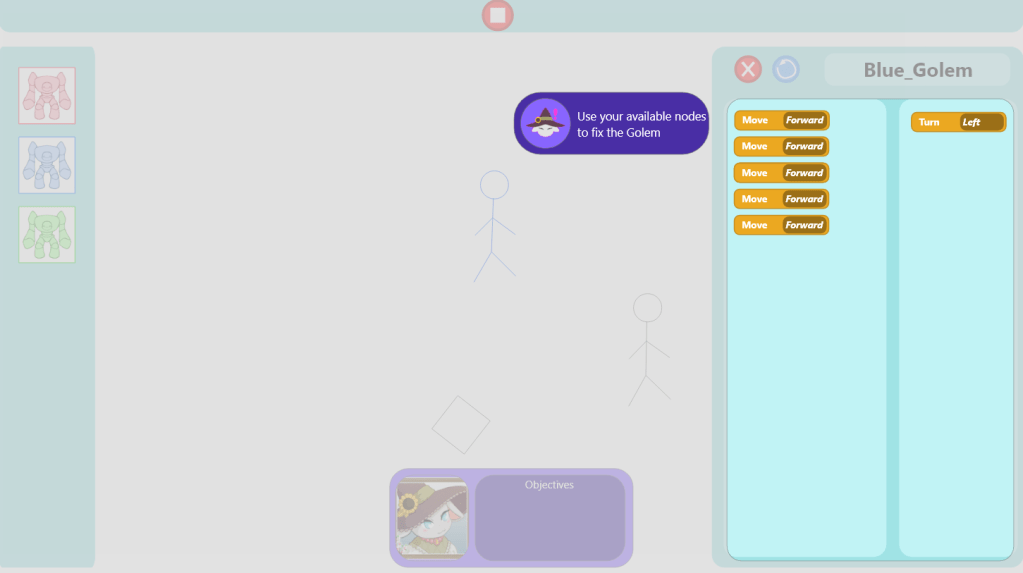1023x573 pixels.
Task: Click the gray stick figure
Action: click(647, 348)
